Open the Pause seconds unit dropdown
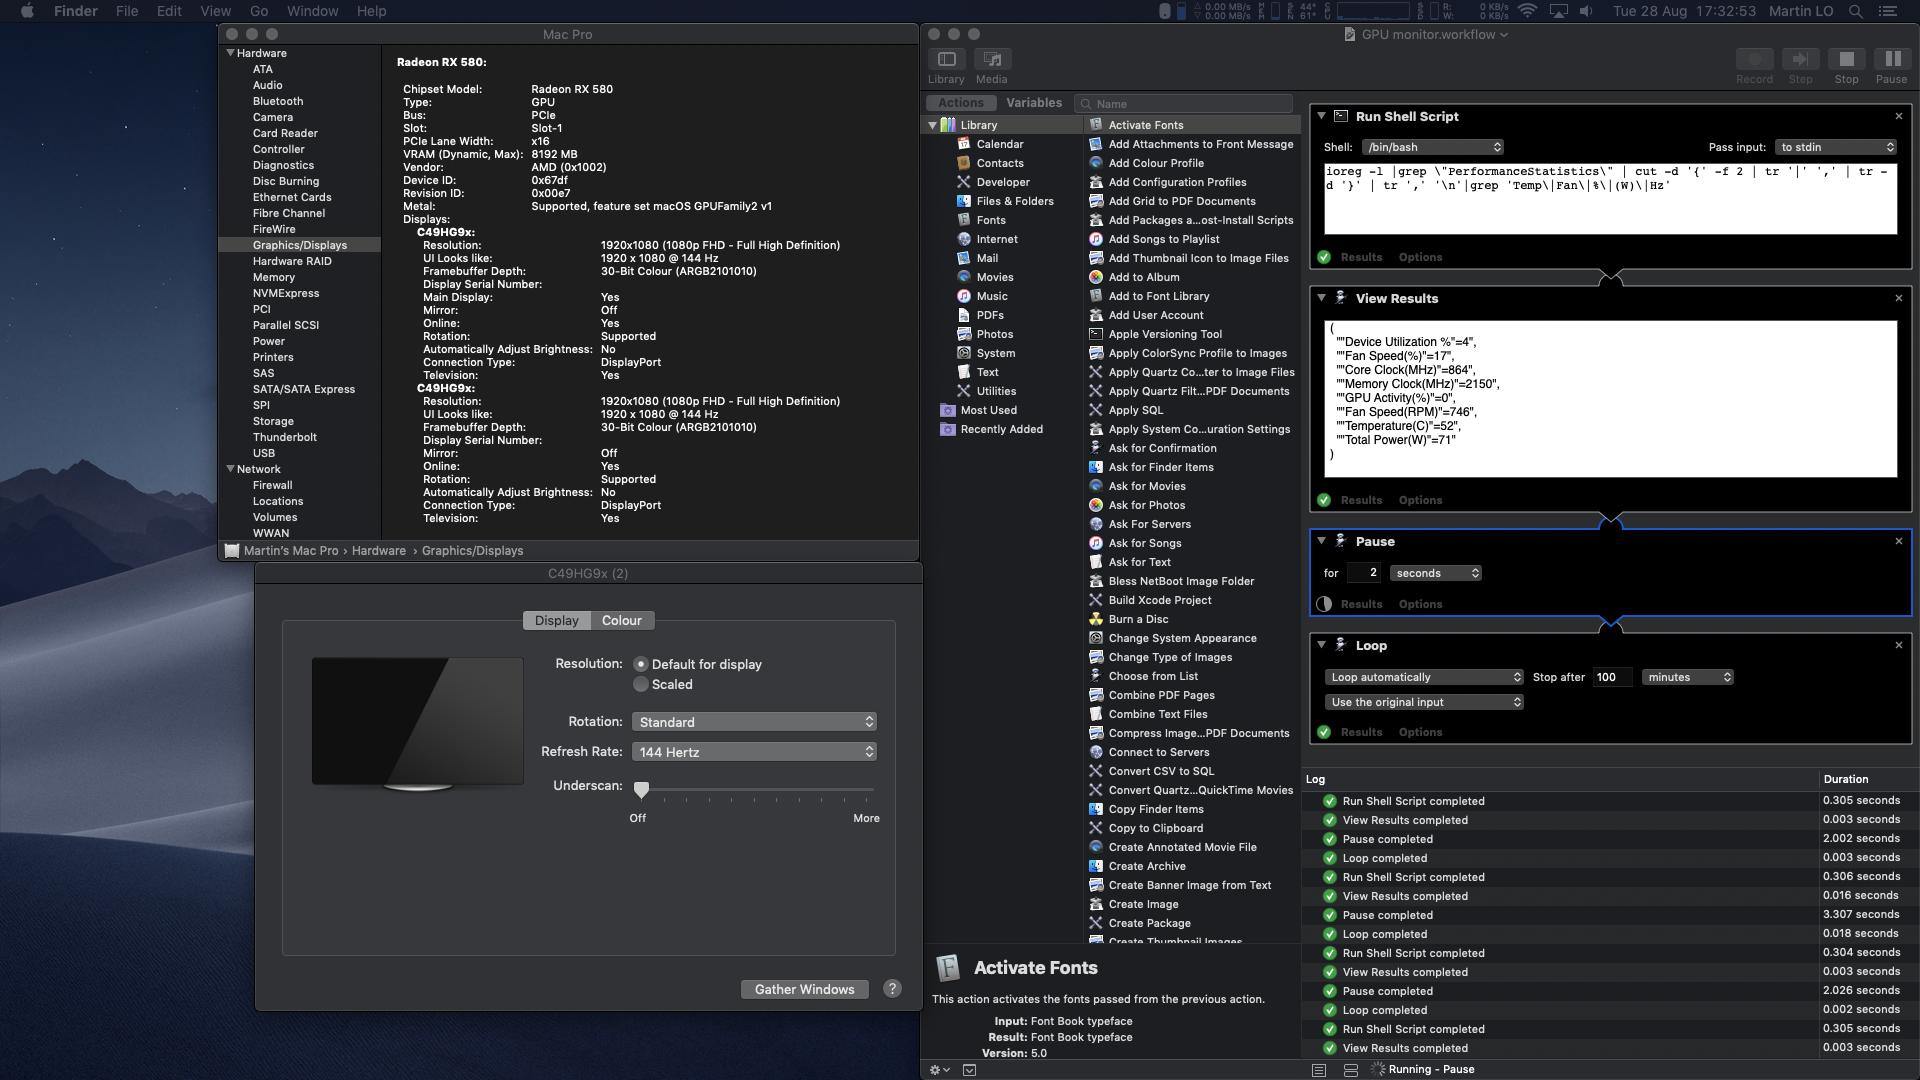The image size is (1920, 1080). click(1435, 573)
